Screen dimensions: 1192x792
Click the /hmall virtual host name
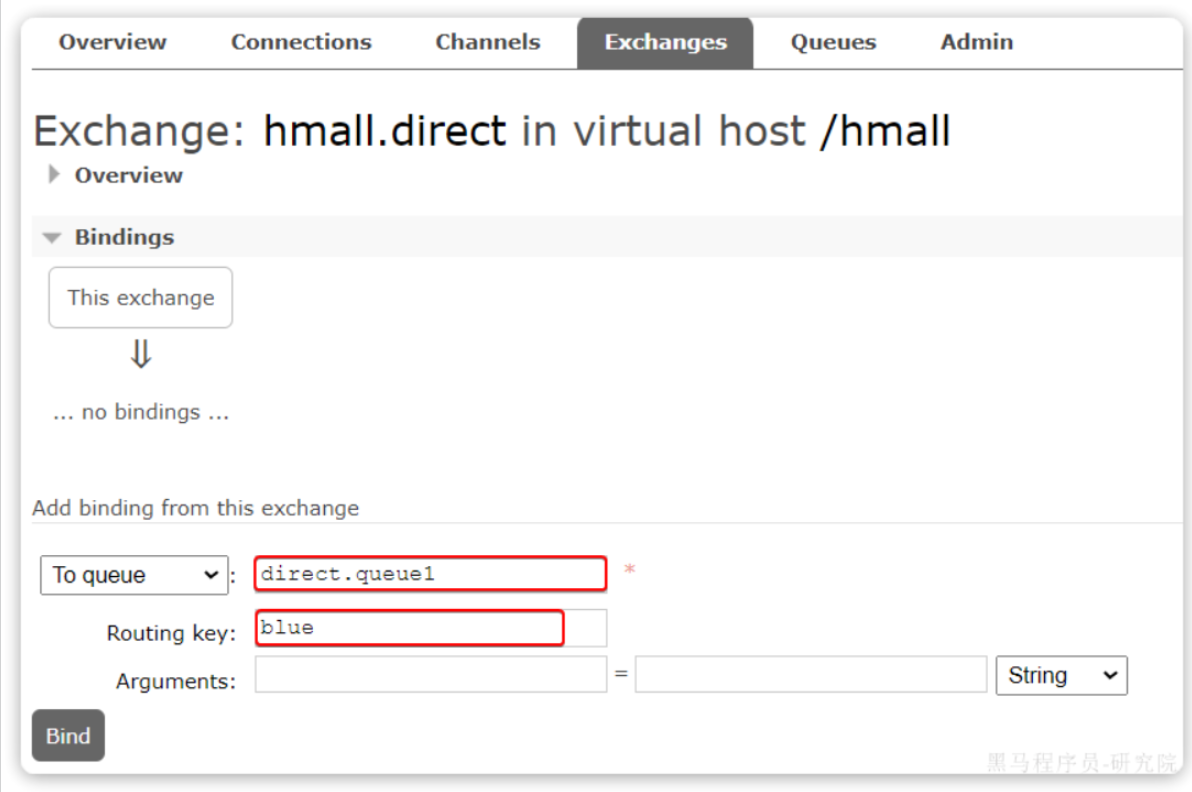coord(886,131)
